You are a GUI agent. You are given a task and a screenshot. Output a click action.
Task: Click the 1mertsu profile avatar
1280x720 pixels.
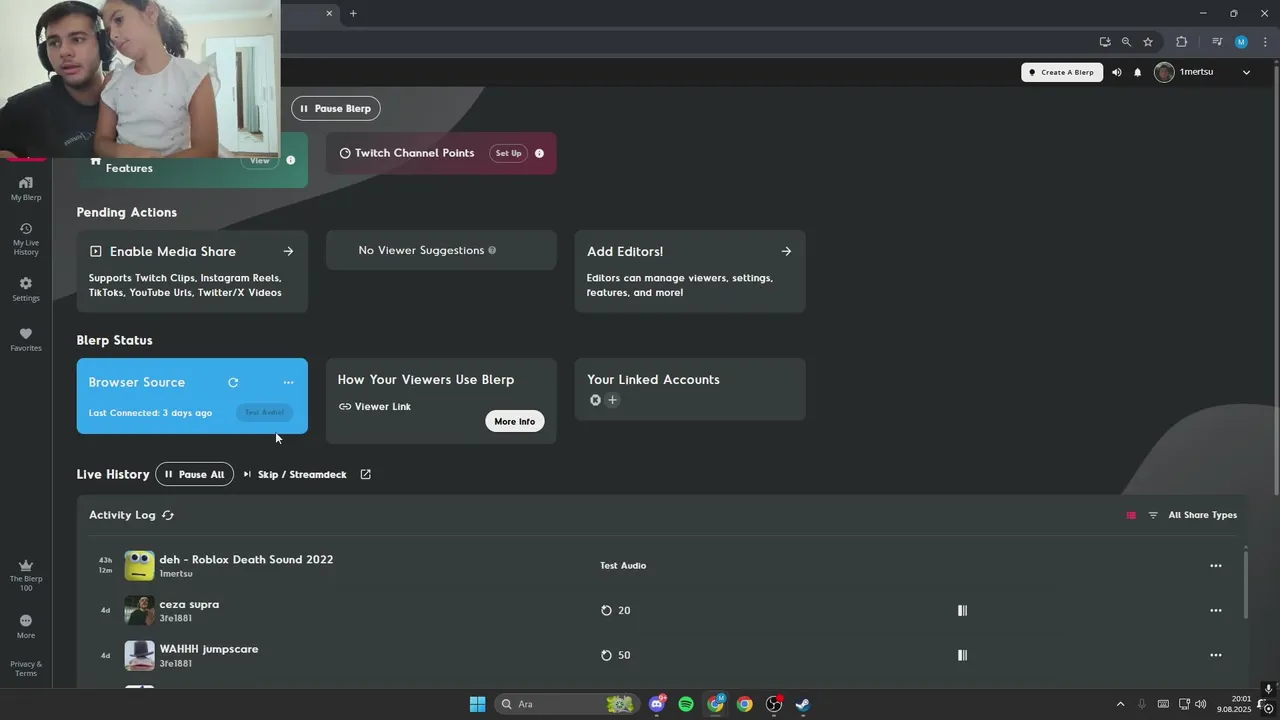point(1164,72)
